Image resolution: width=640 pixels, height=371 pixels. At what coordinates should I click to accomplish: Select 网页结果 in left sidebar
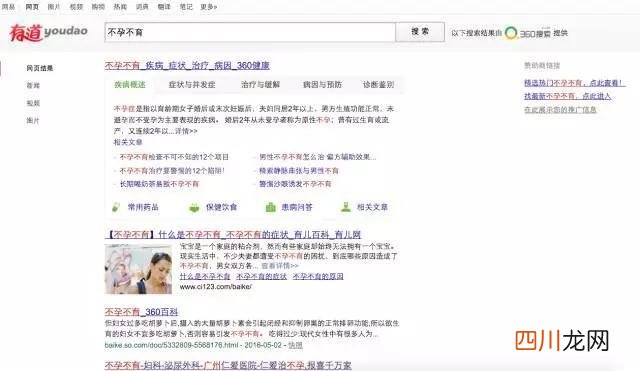(40, 68)
